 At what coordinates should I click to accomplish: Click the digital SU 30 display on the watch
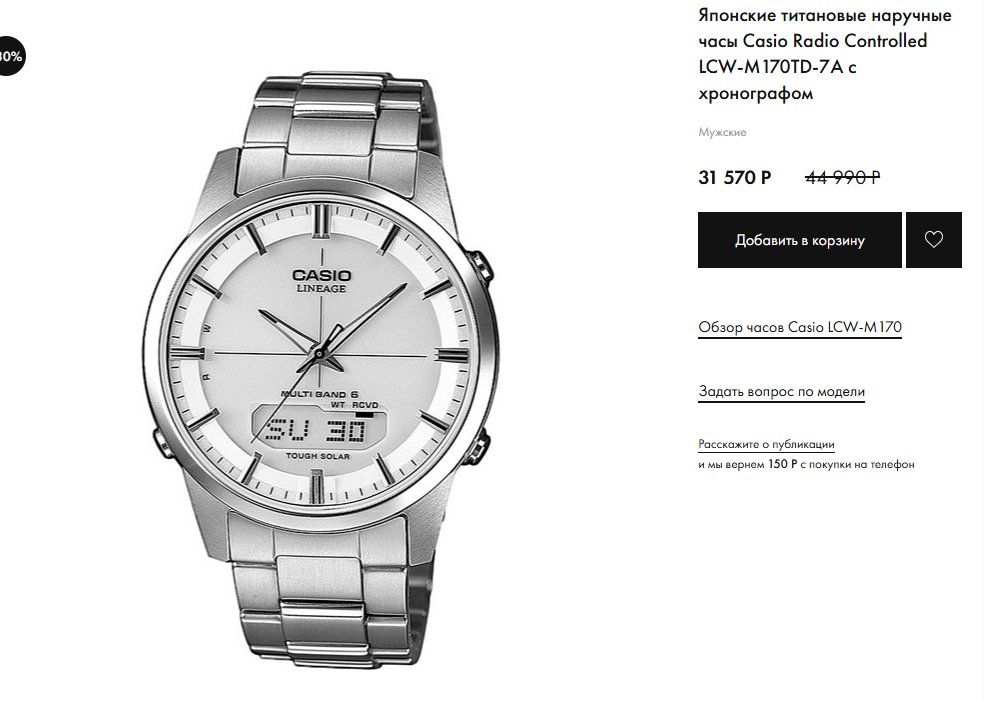318,429
